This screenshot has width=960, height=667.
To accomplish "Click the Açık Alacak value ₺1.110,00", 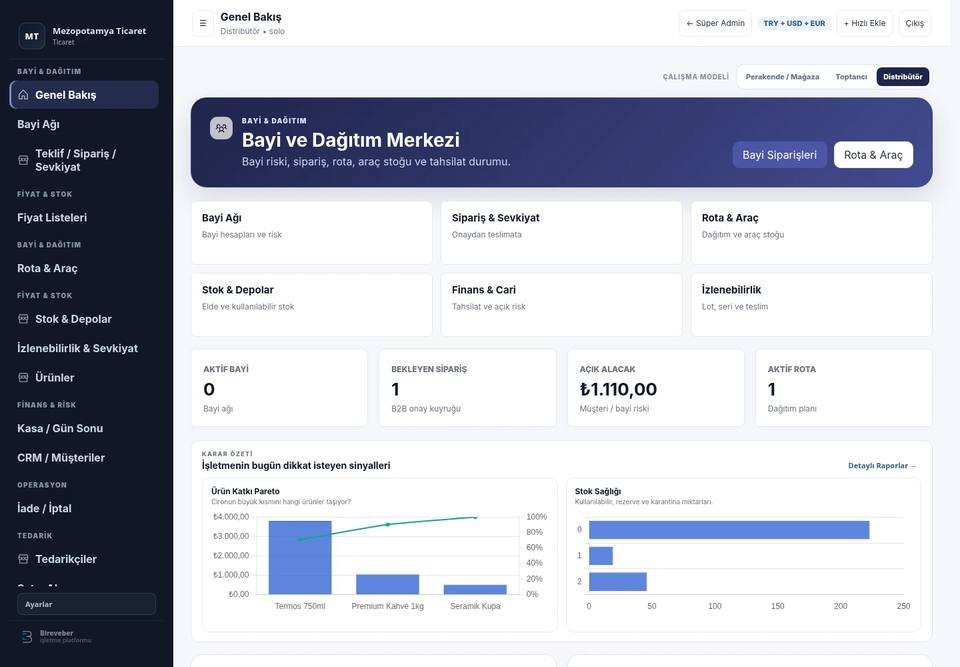I will click(x=618, y=389).
